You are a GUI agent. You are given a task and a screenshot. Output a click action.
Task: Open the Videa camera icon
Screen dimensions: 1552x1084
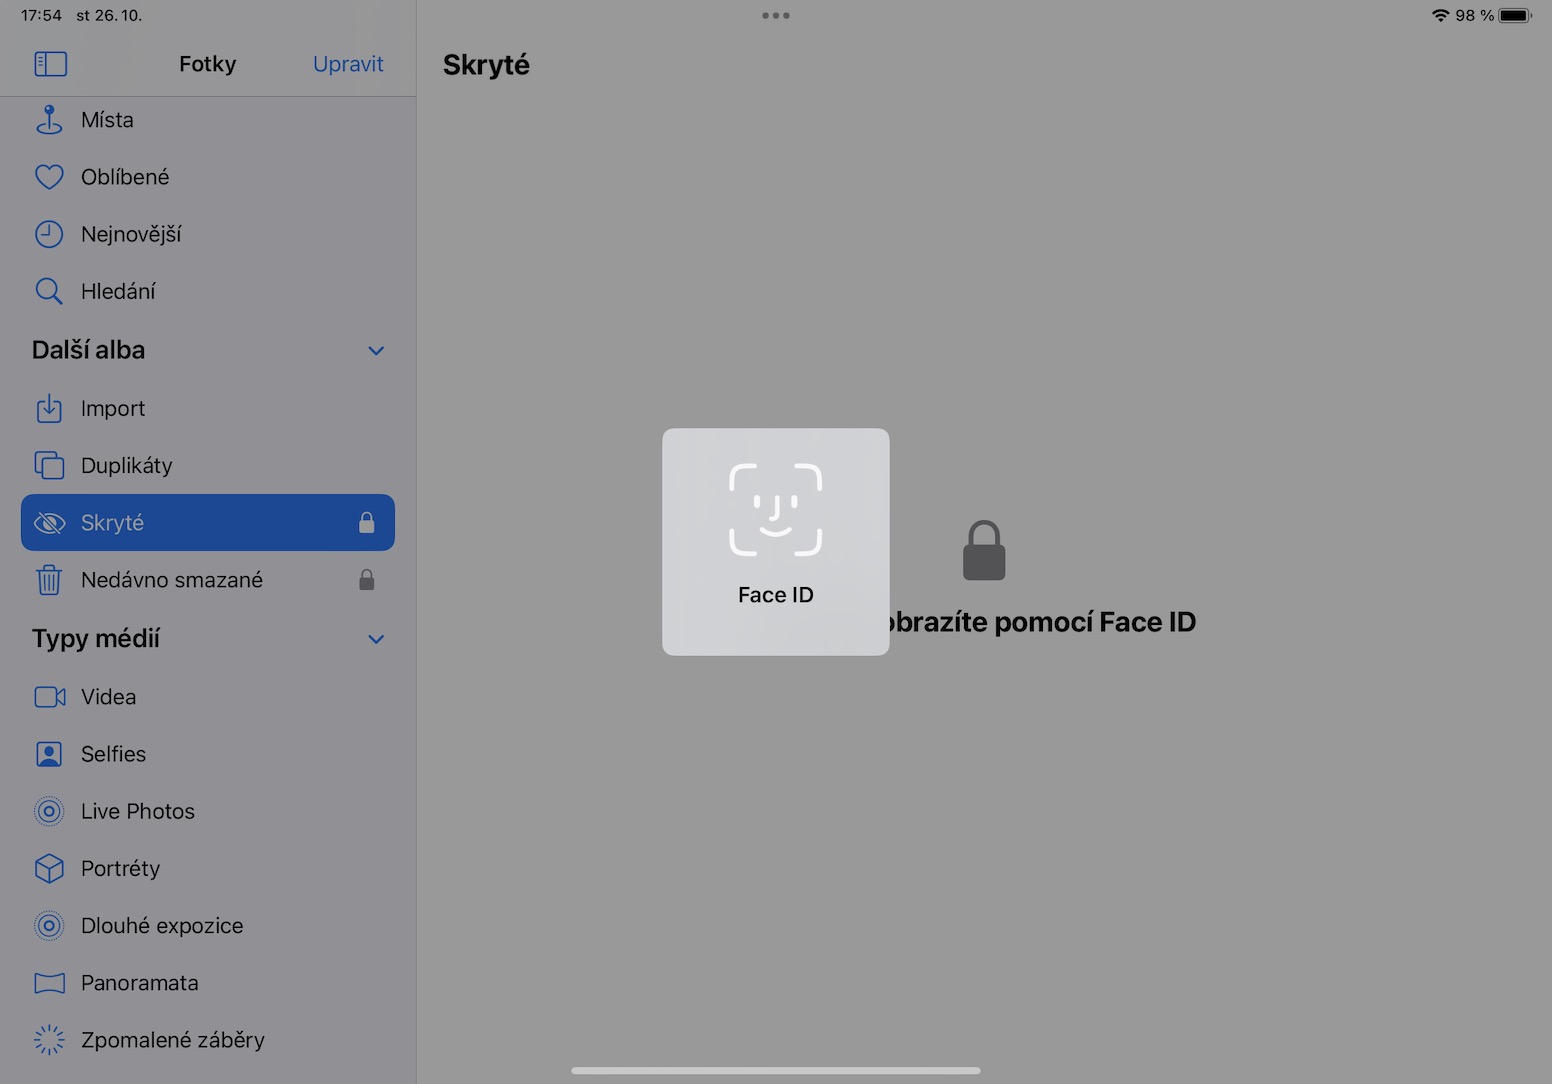click(x=50, y=697)
